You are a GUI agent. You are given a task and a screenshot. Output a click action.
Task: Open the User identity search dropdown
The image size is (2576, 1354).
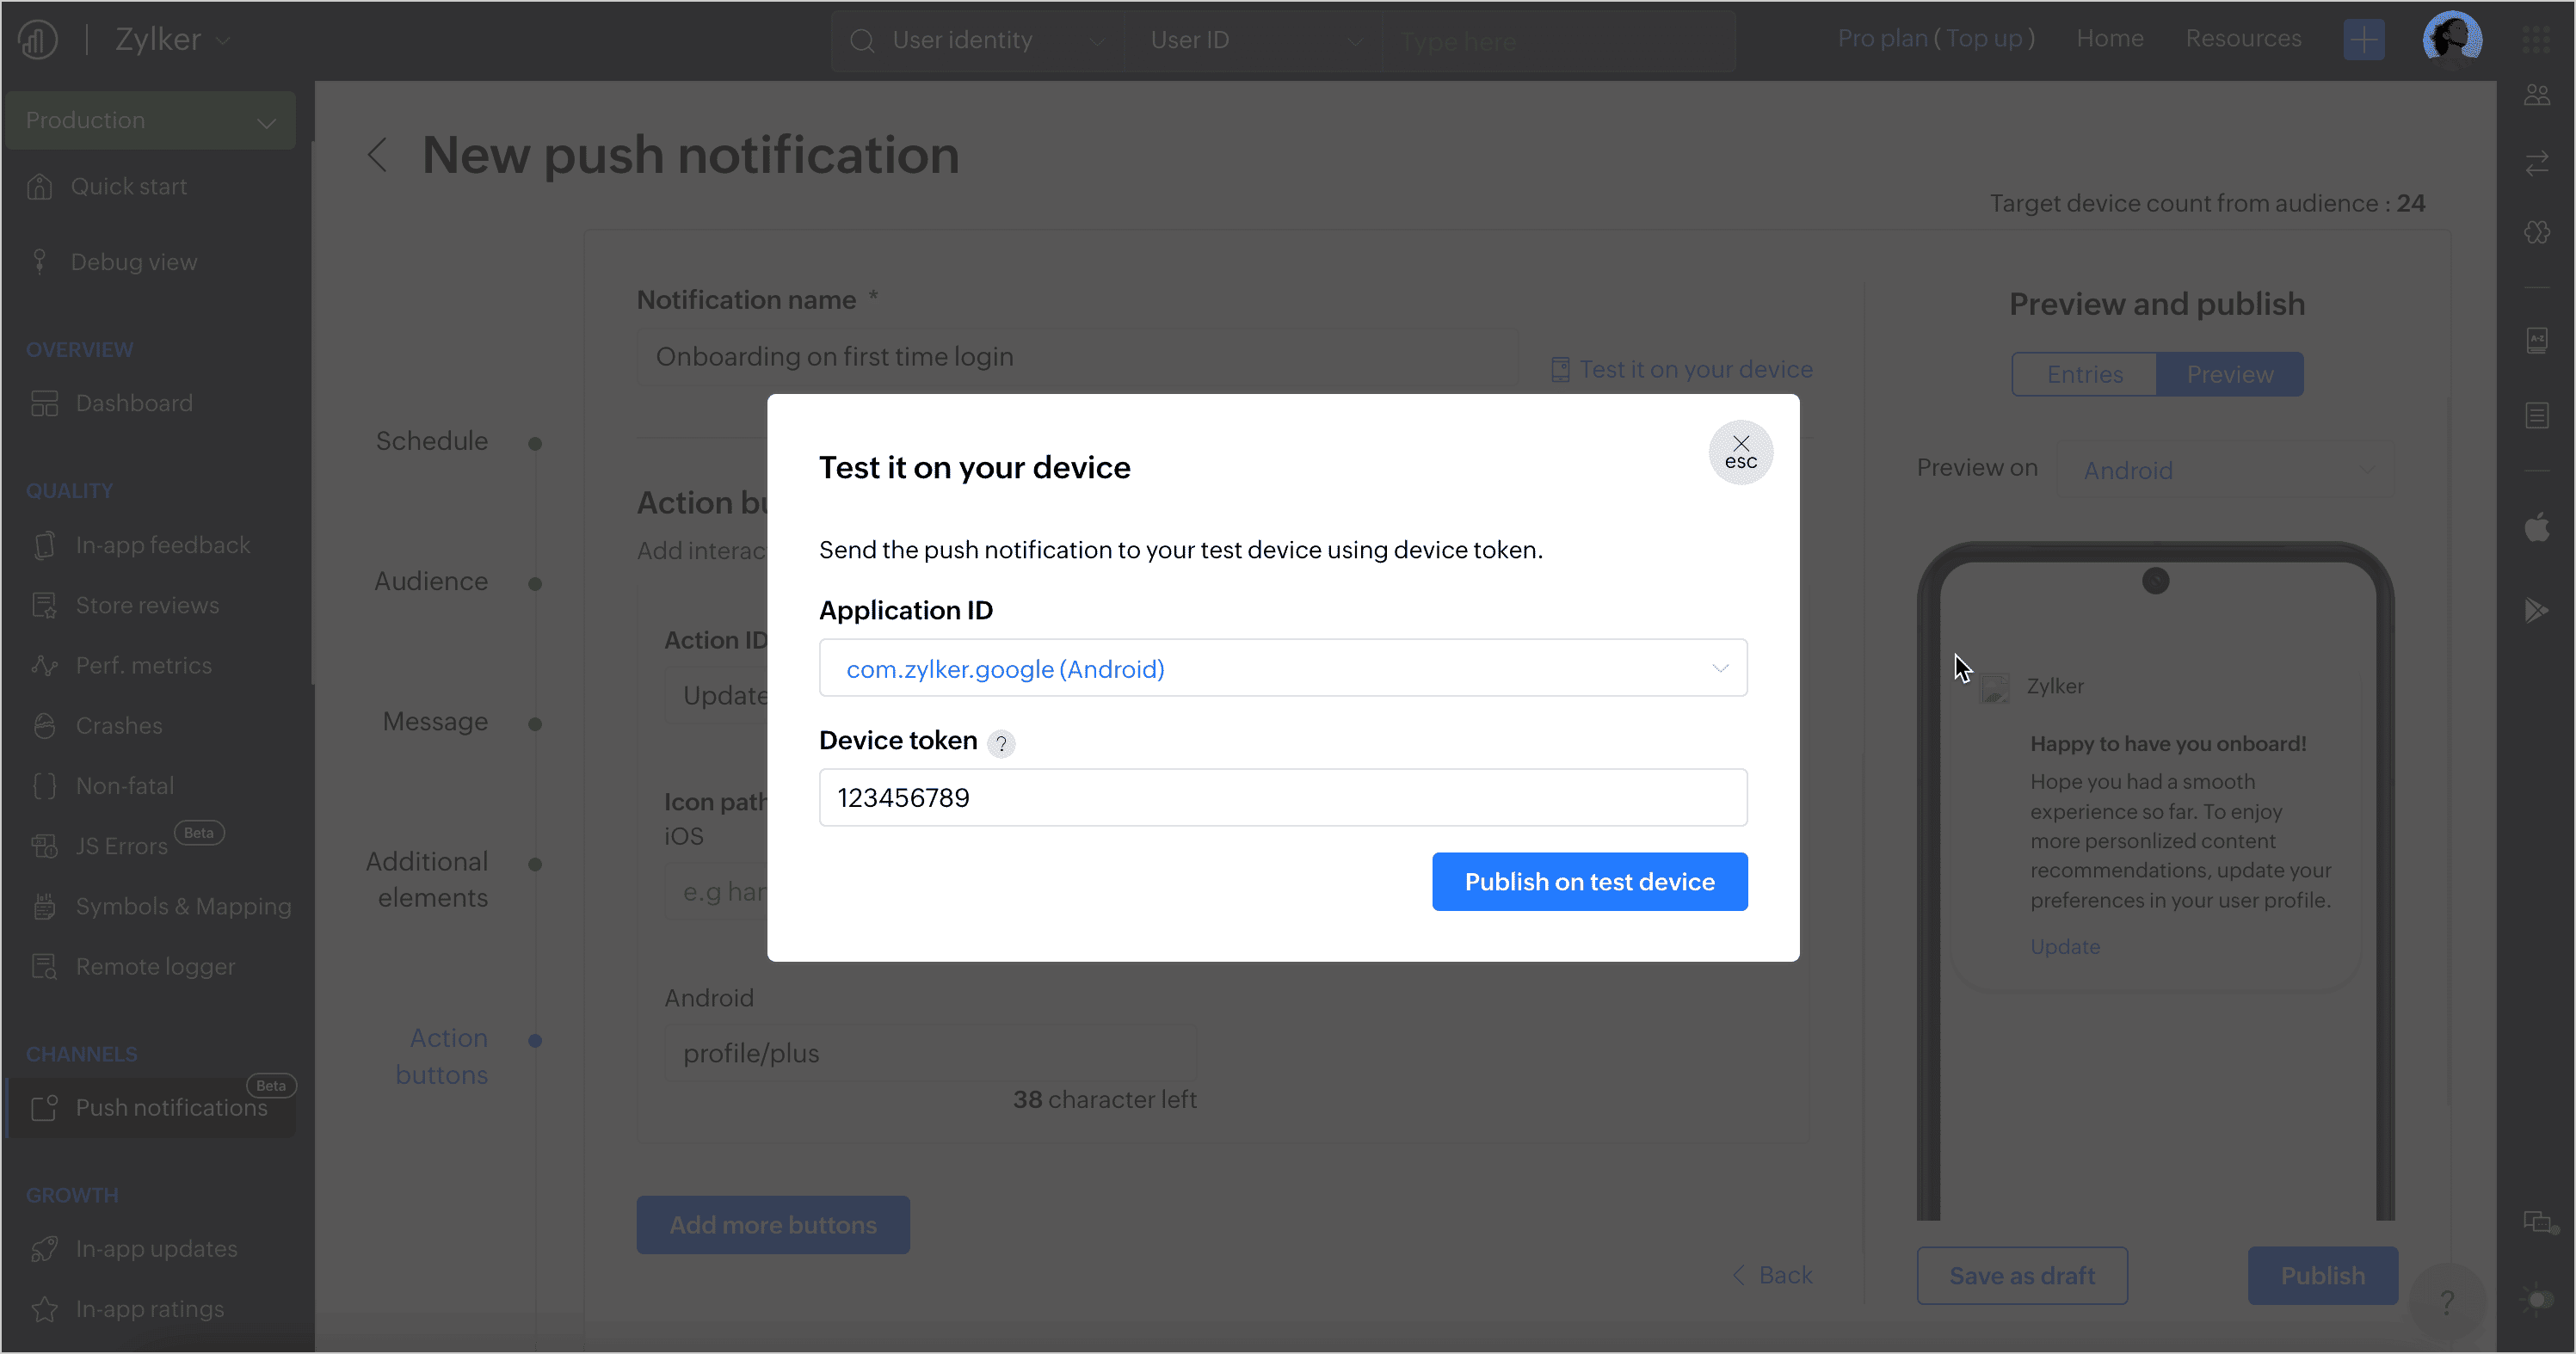[977, 40]
